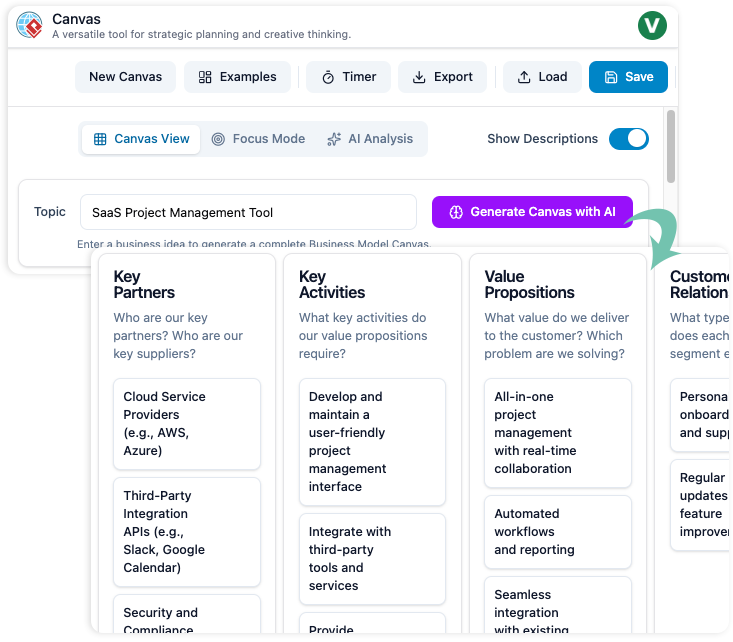The image size is (733, 642).
Task: Switch to Canvas View tab
Action: (141, 139)
